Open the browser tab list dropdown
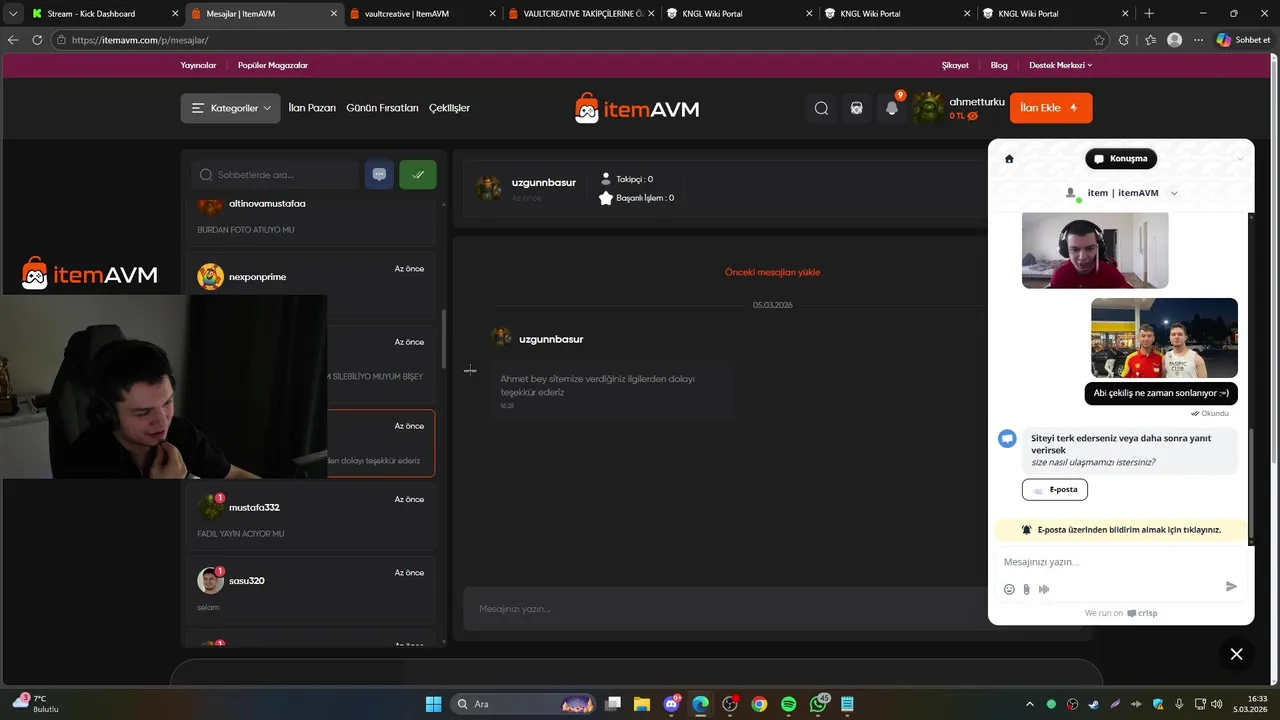1280x720 pixels. (x=12, y=13)
